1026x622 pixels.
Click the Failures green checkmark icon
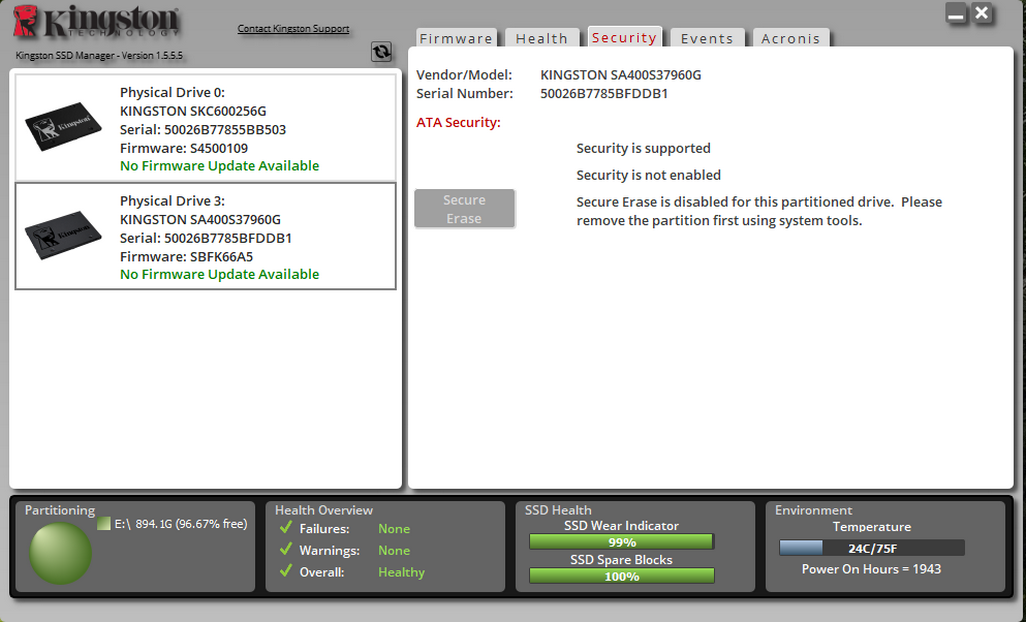pyautogui.click(x=286, y=528)
